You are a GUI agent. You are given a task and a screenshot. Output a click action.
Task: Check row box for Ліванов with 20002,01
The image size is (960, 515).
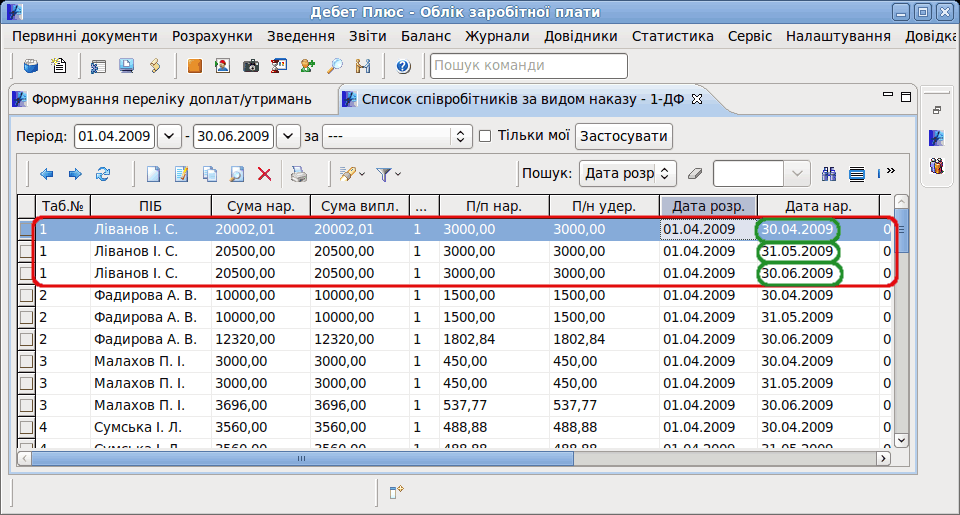tap(26, 230)
